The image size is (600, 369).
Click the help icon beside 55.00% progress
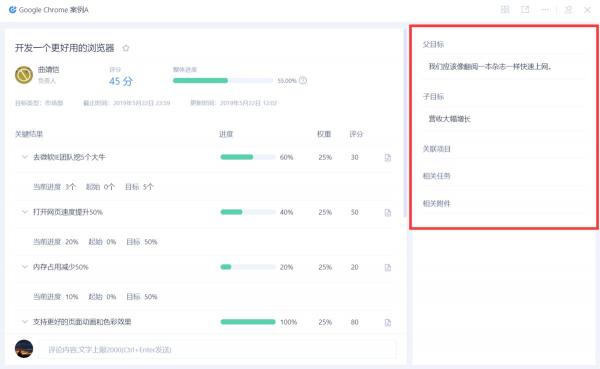303,80
